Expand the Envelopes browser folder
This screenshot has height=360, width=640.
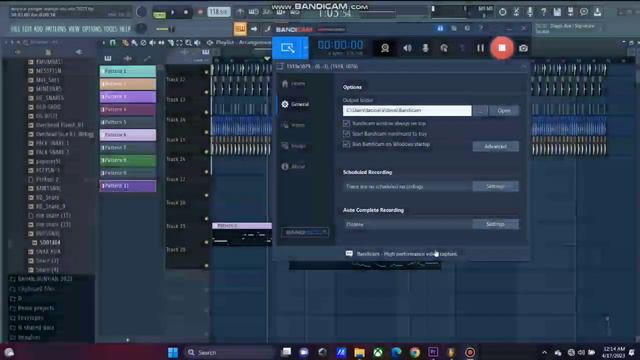point(30,318)
